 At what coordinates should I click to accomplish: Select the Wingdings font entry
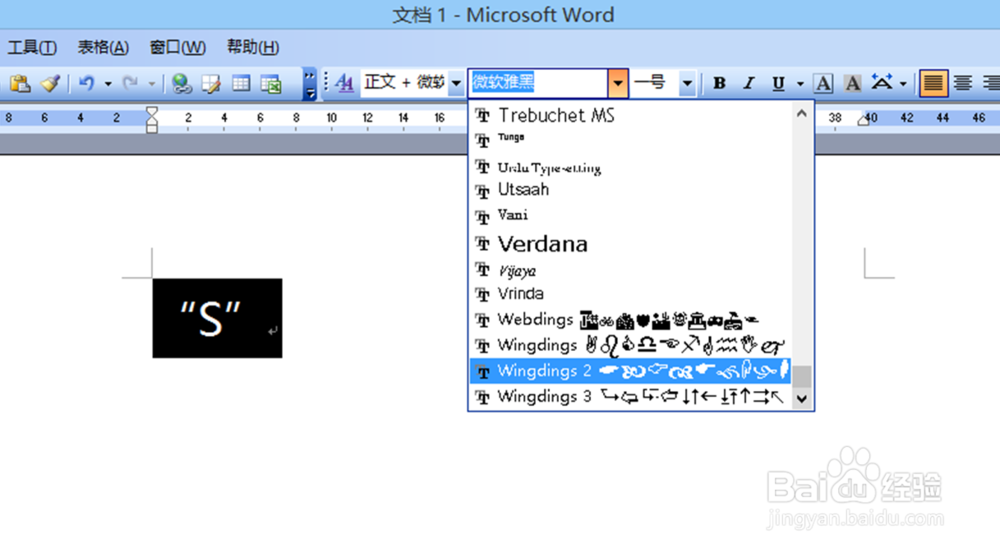pyautogui.click(x=630, y=345)
